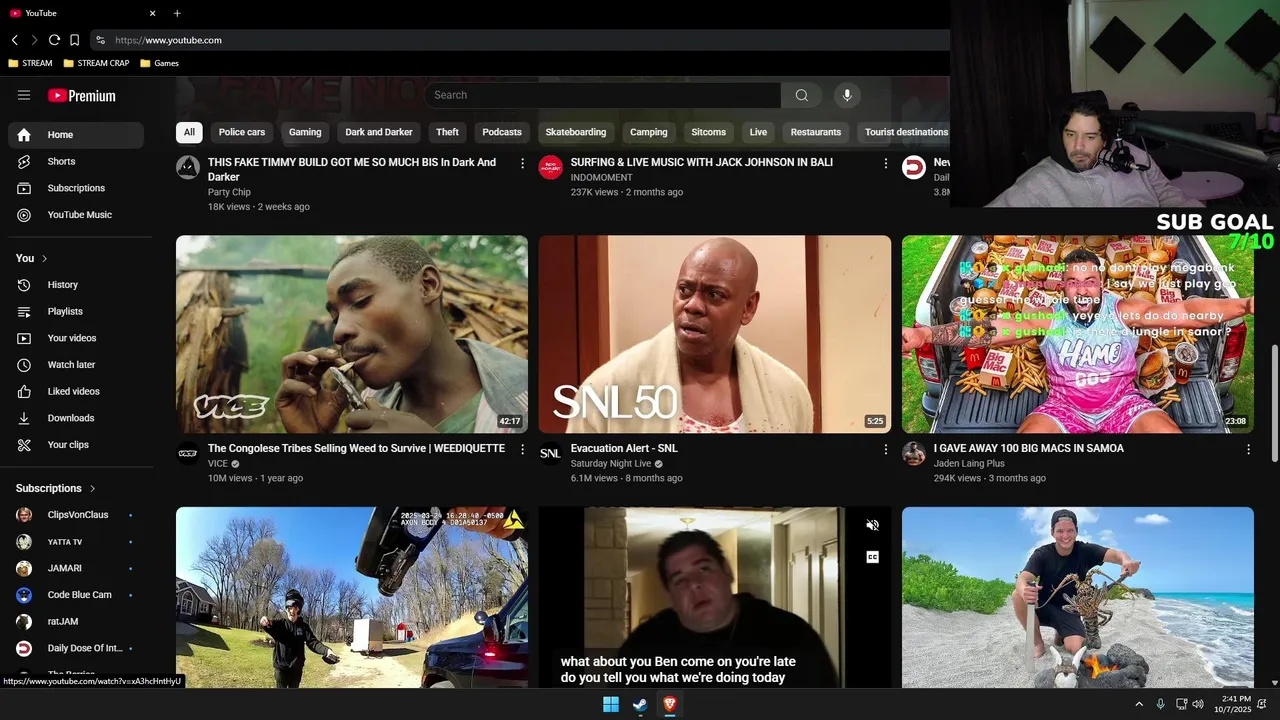Expand the Subscriptions section chevron
This screenshot has width=1280, height=720.
click(92, 488)
